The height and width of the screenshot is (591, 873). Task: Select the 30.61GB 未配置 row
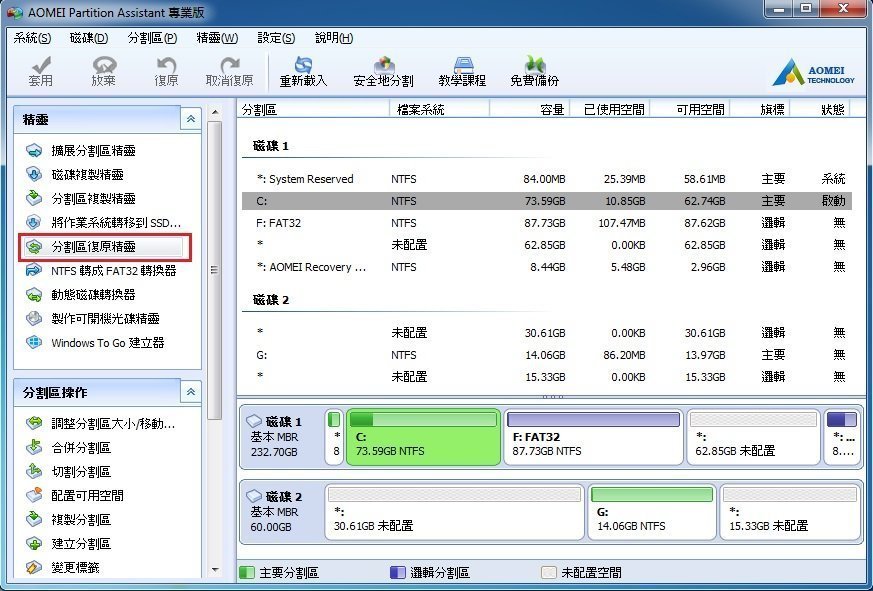[547, 333]
